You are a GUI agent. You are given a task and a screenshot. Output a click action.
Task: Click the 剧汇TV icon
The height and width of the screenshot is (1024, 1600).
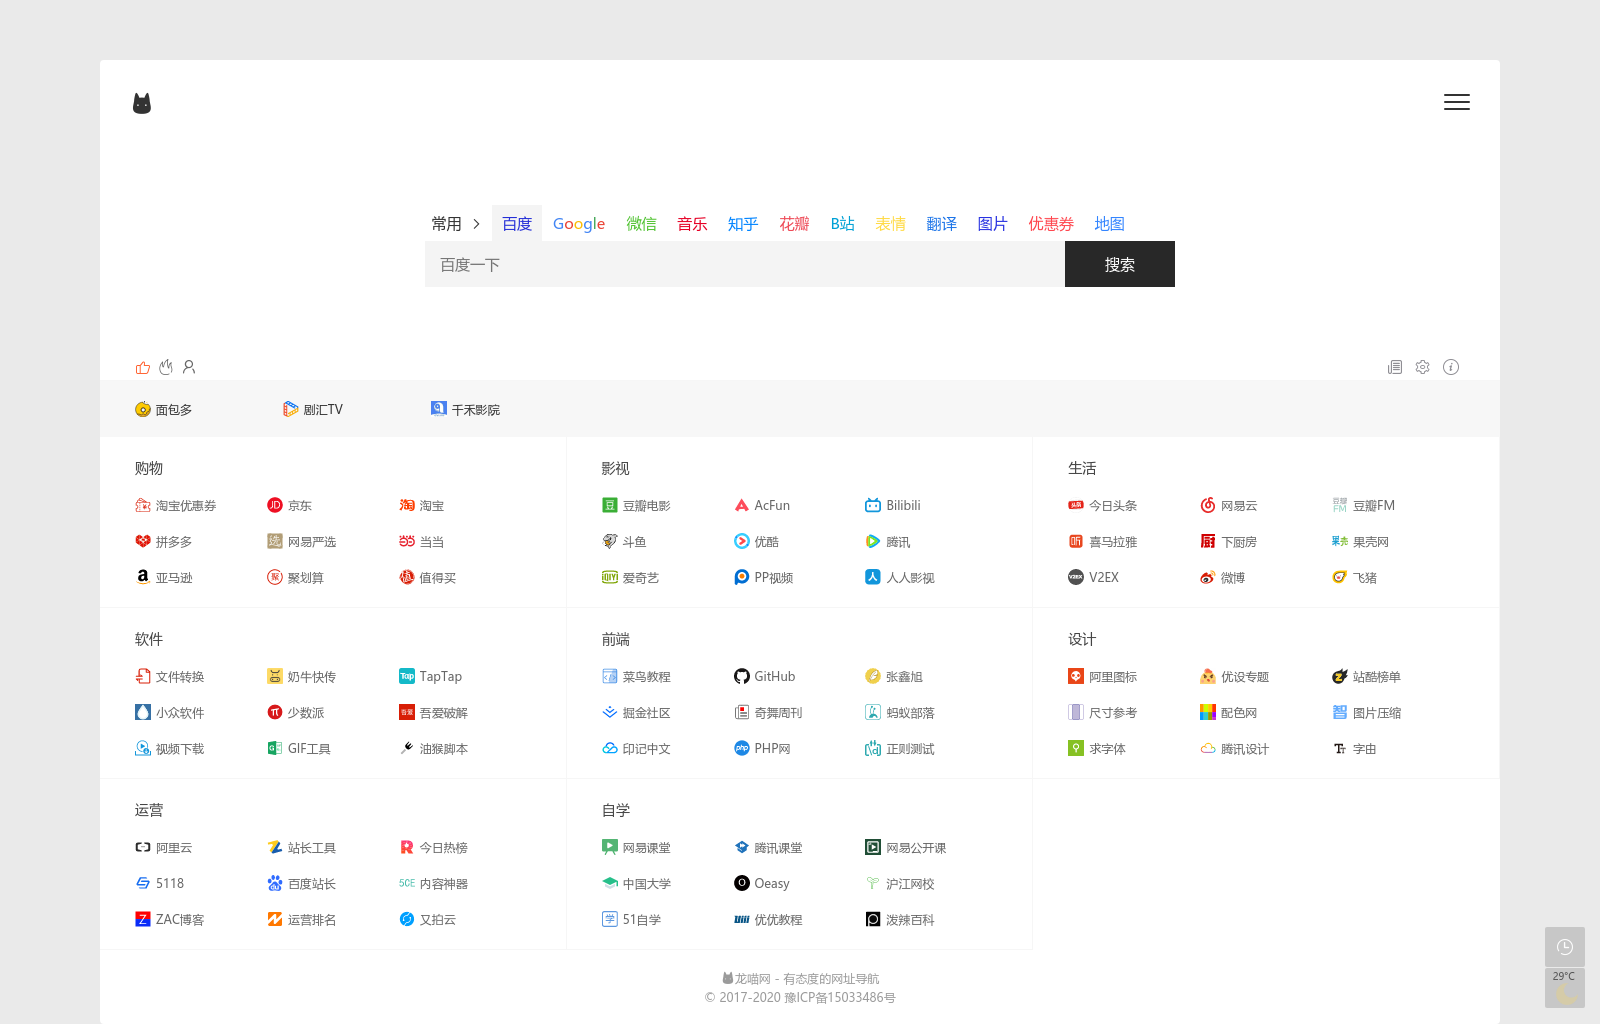[x=291, y=409]
